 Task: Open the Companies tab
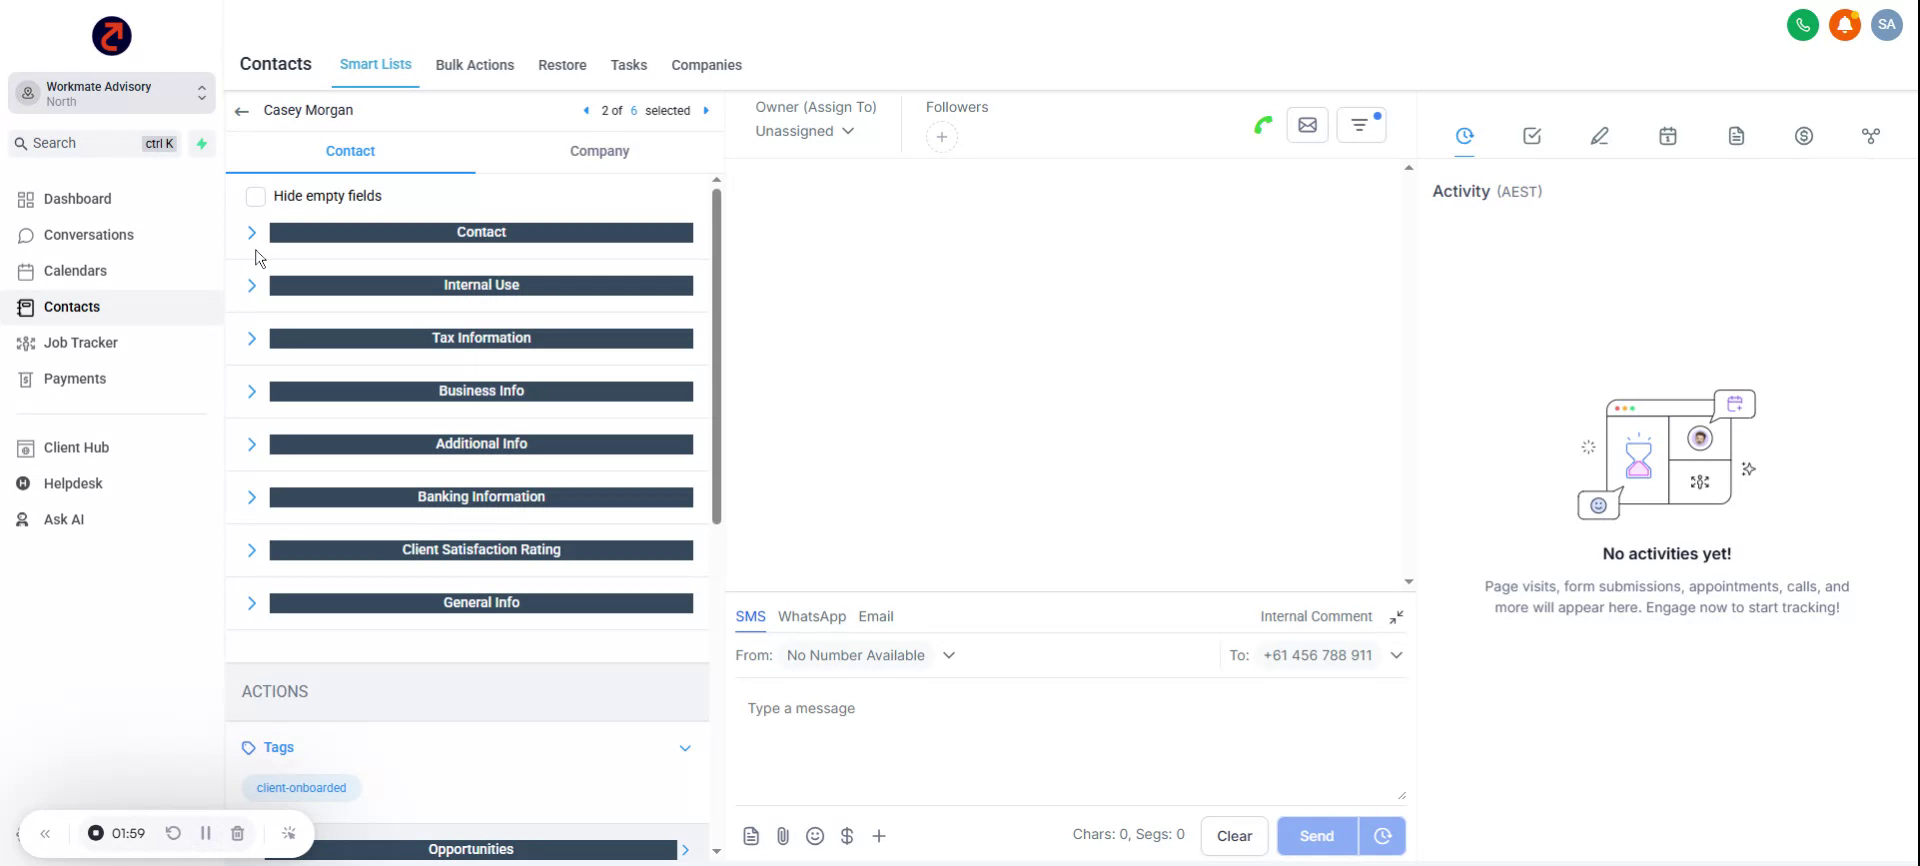[706, 65]
